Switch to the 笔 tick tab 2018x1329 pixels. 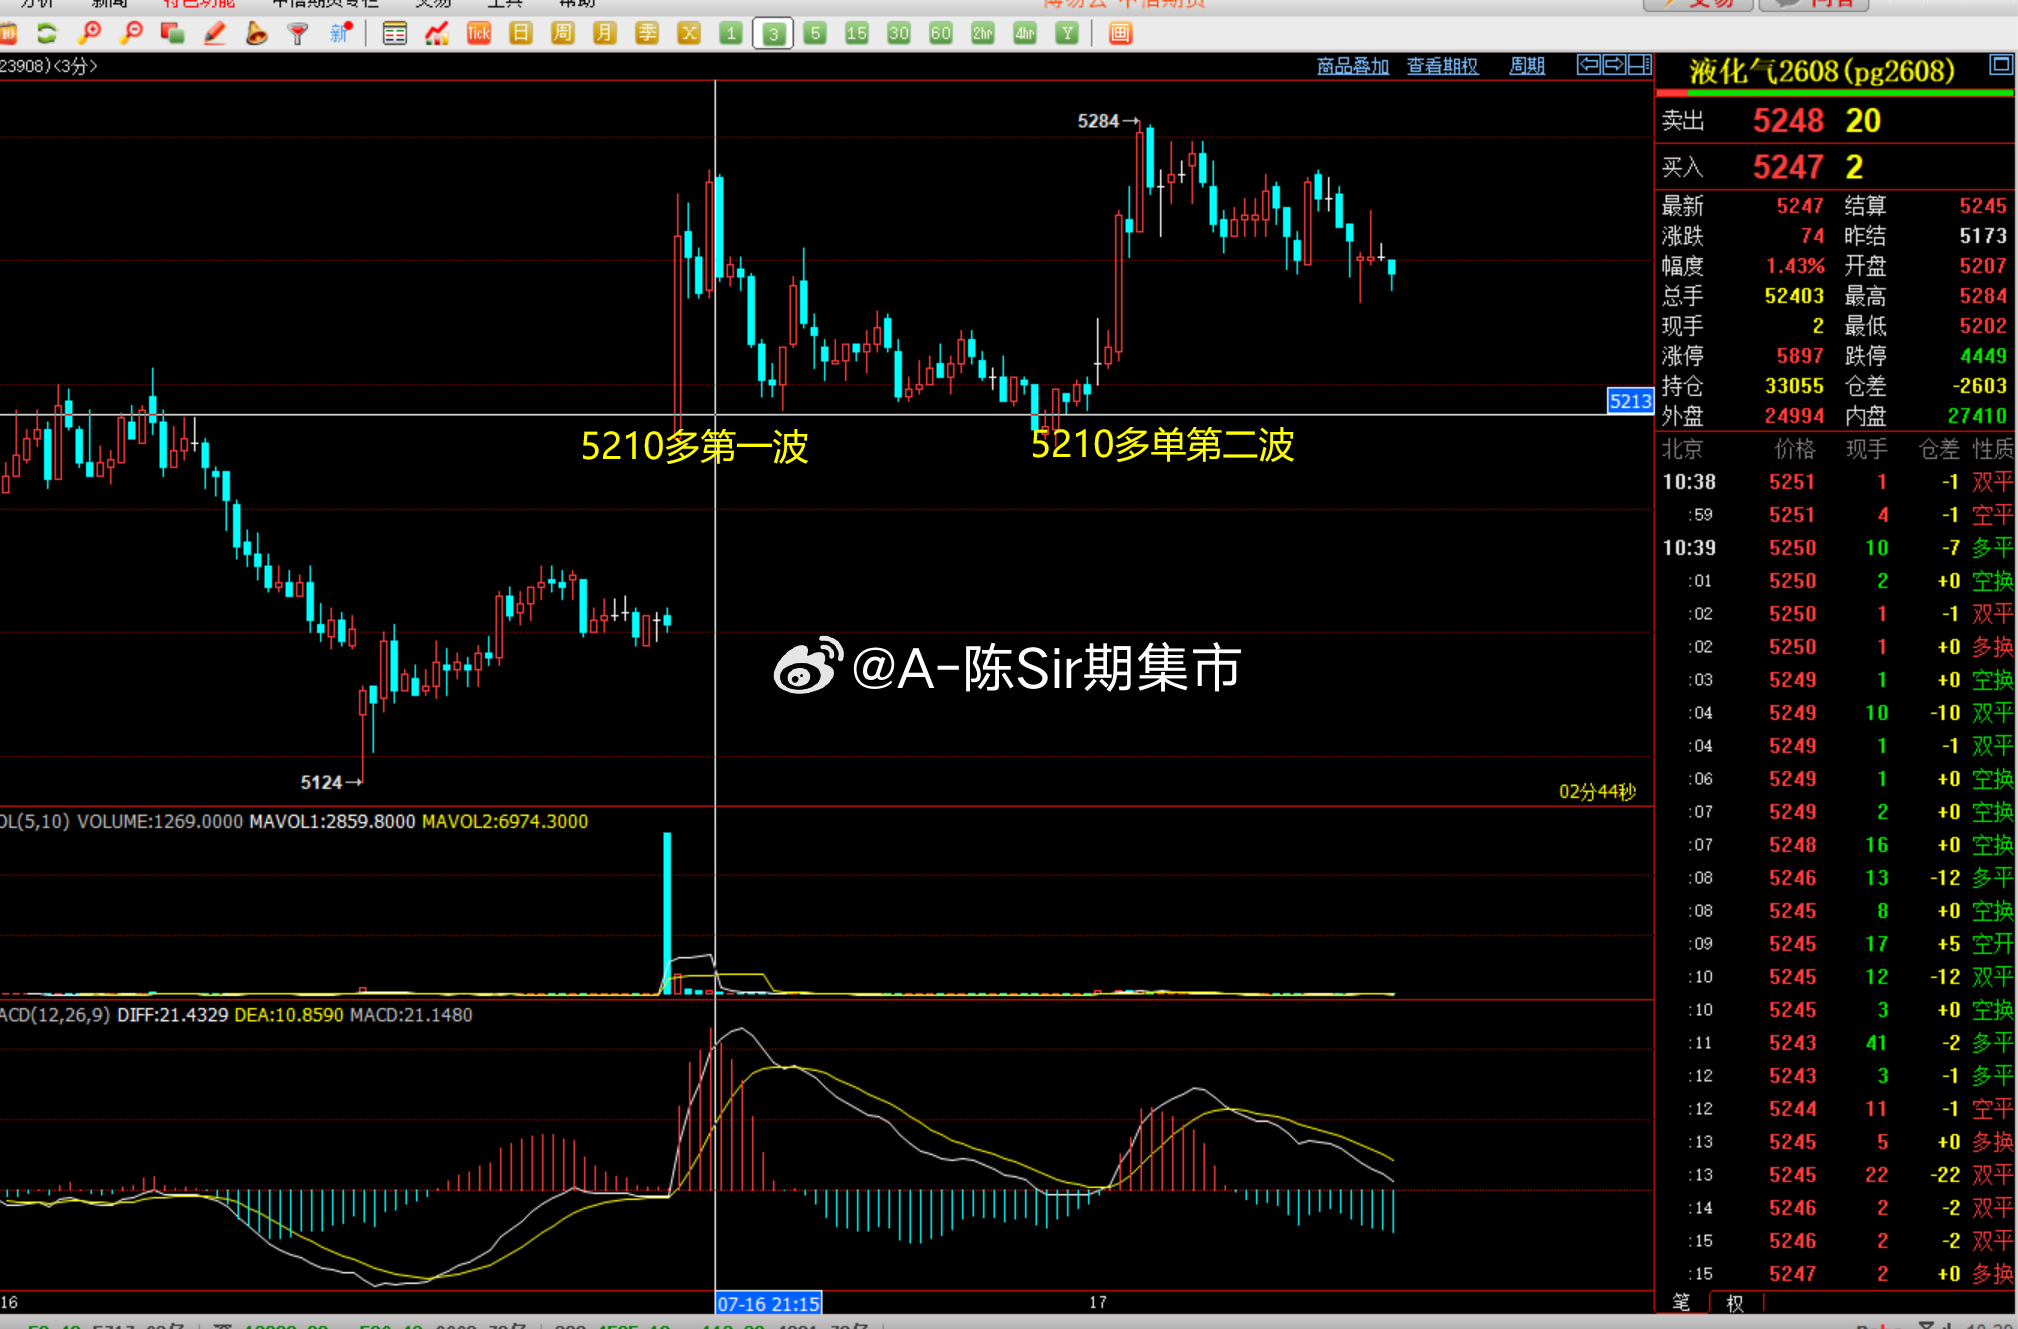tap(1681, 1303)
